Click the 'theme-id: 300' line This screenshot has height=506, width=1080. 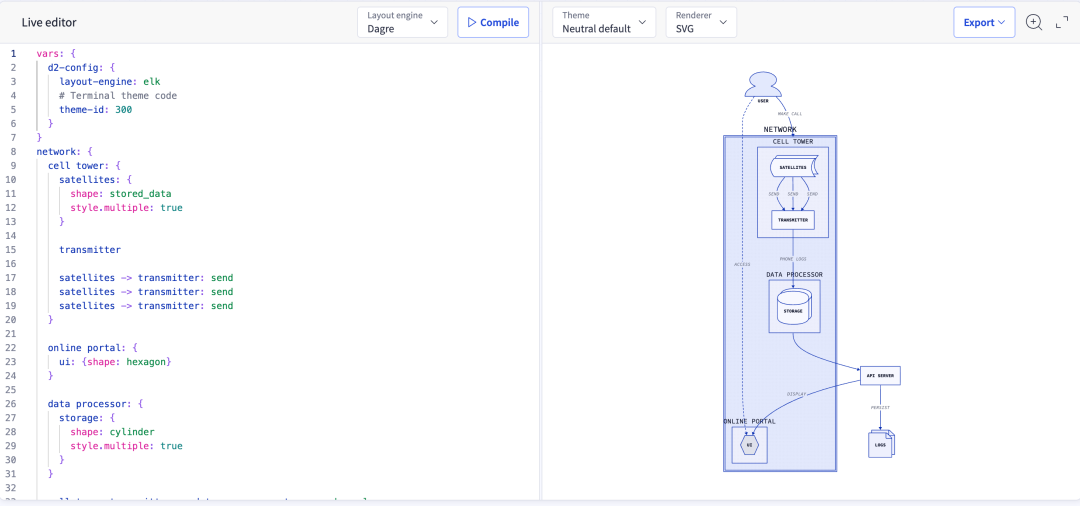tap(96, 109)
